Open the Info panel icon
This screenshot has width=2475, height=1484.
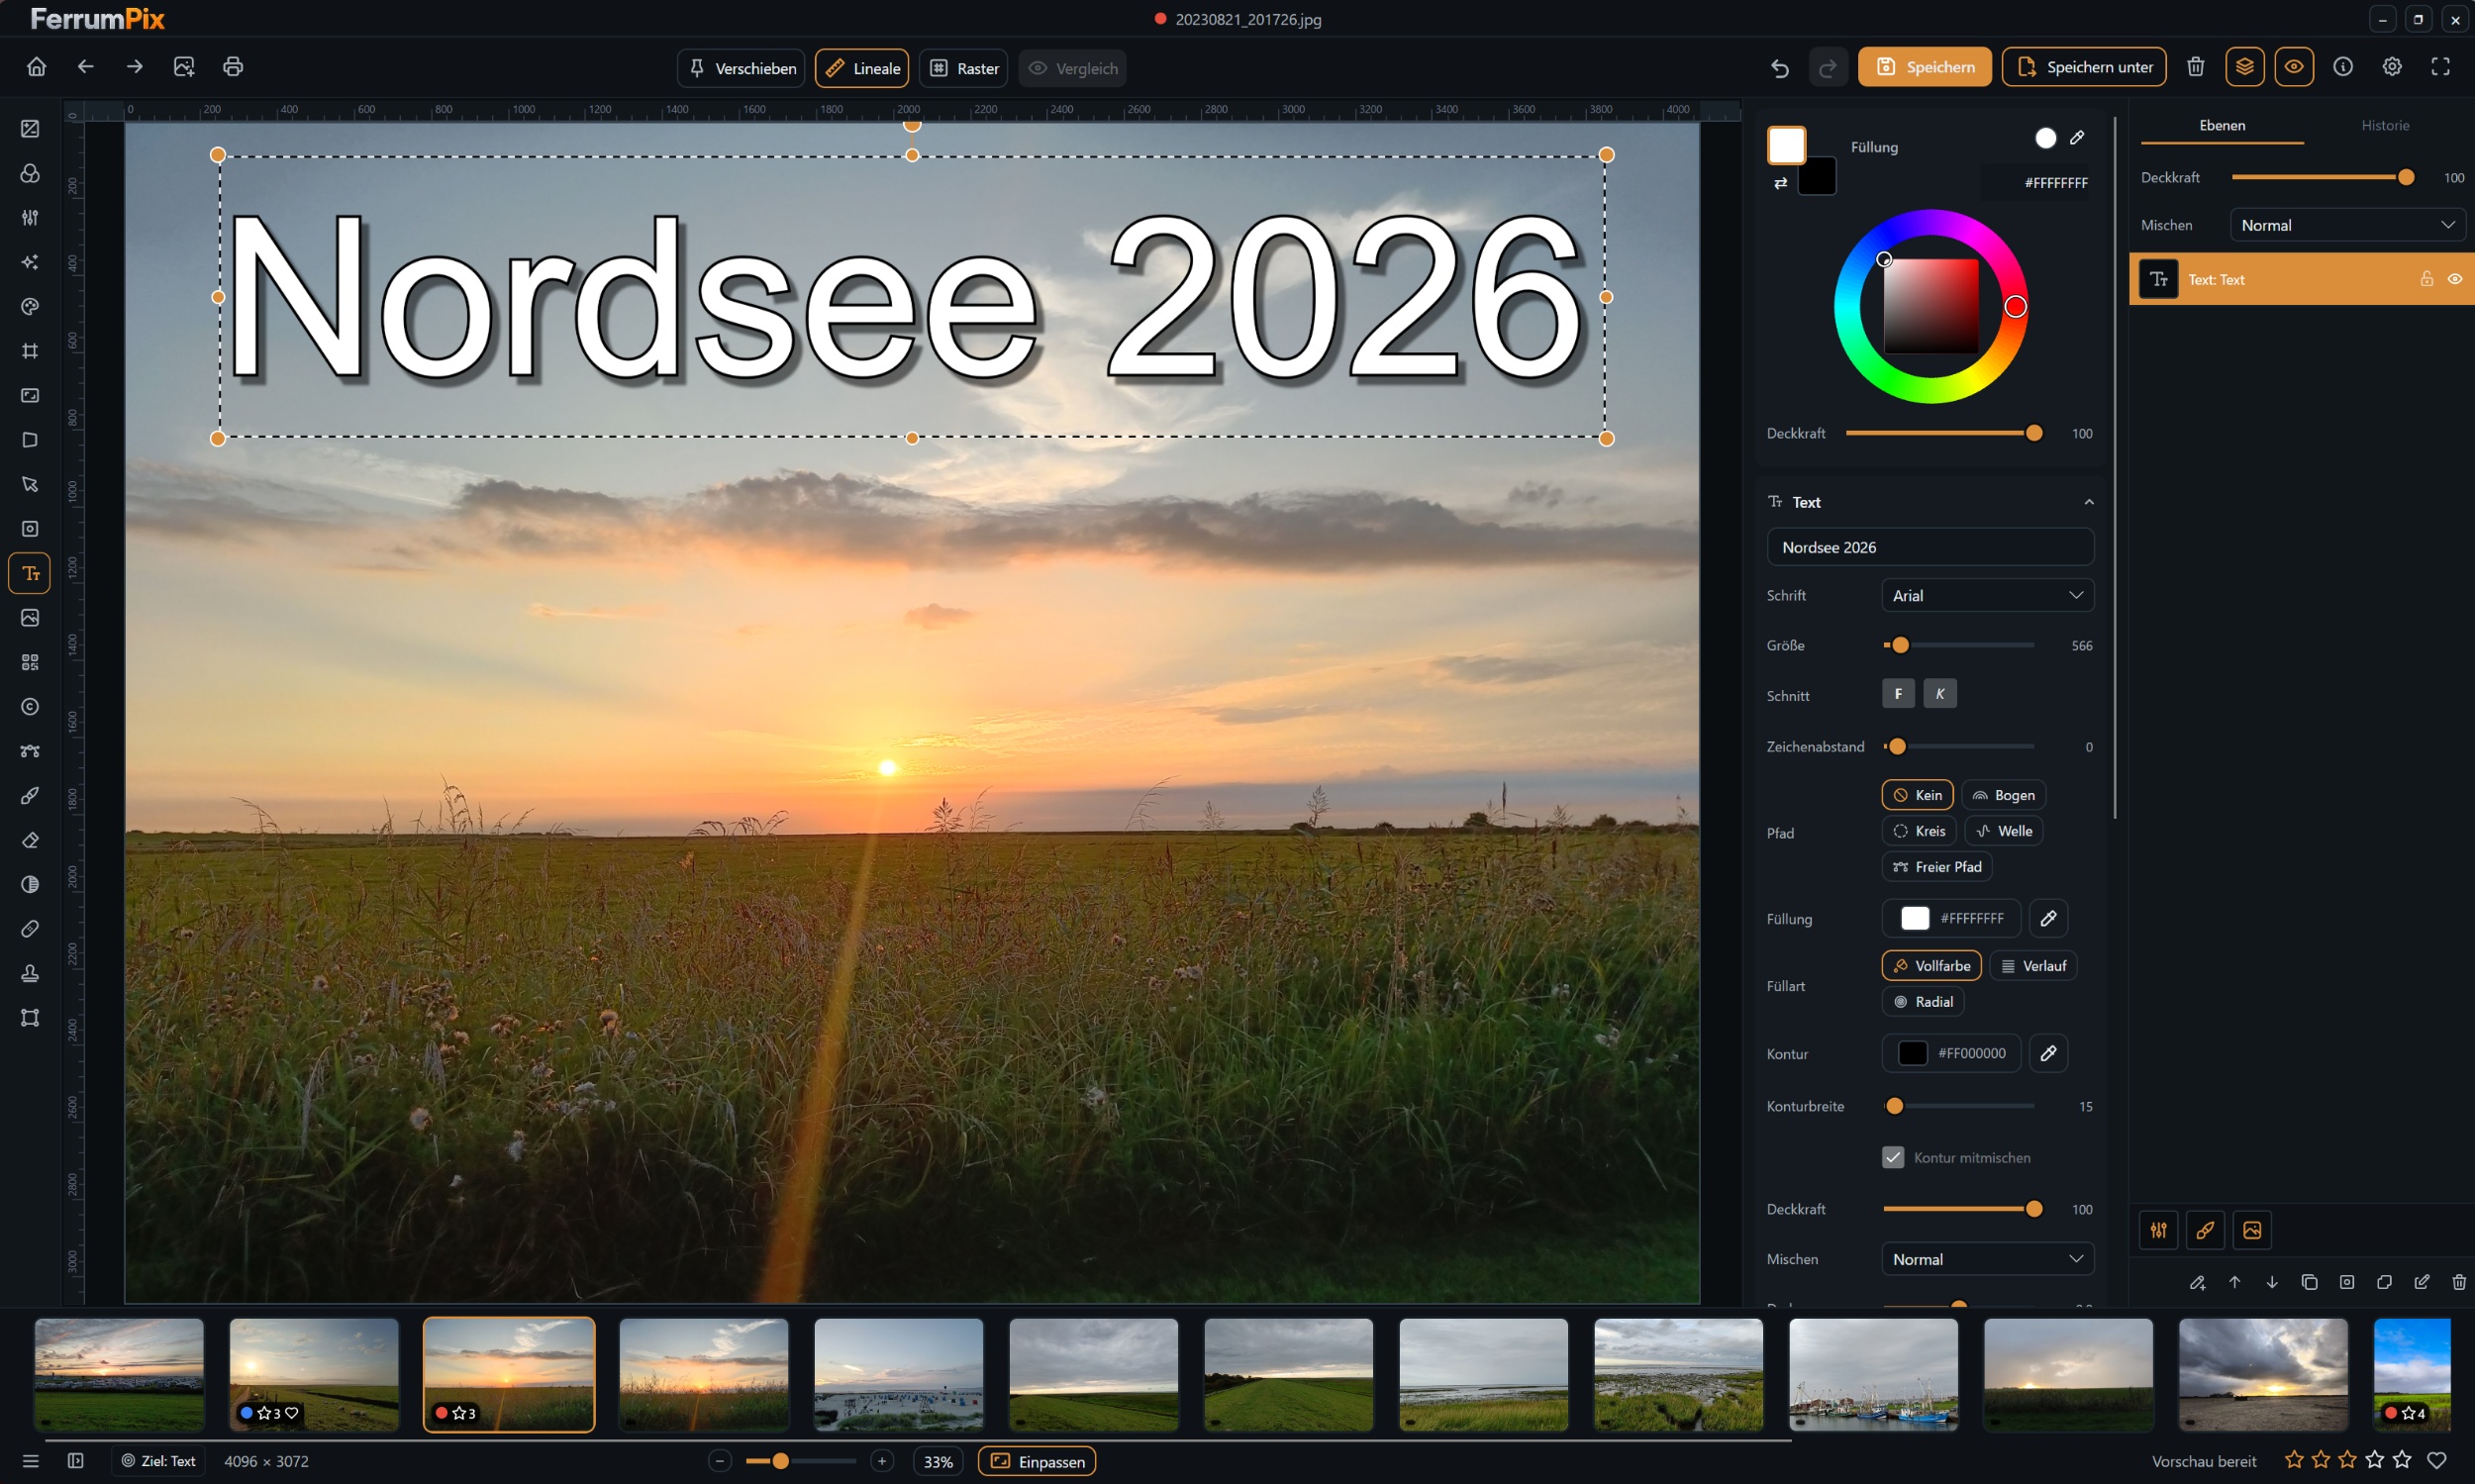pyautogui.click(x=2343, y=67)
